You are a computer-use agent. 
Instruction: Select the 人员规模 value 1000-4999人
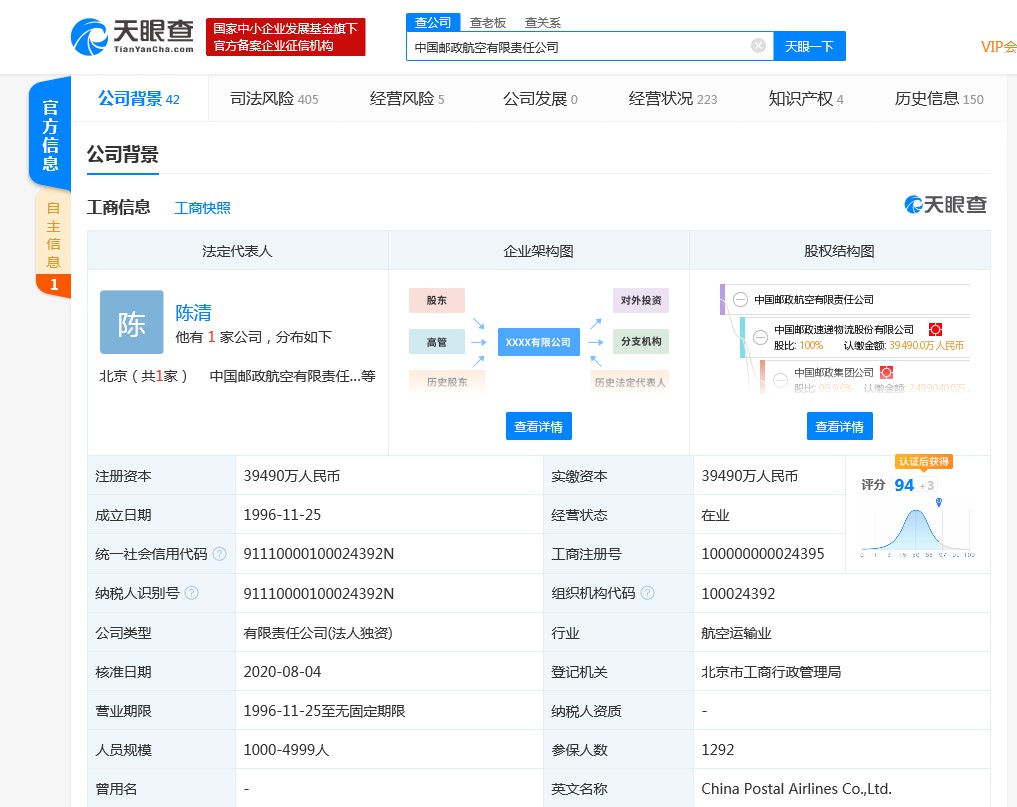(286, 750)
